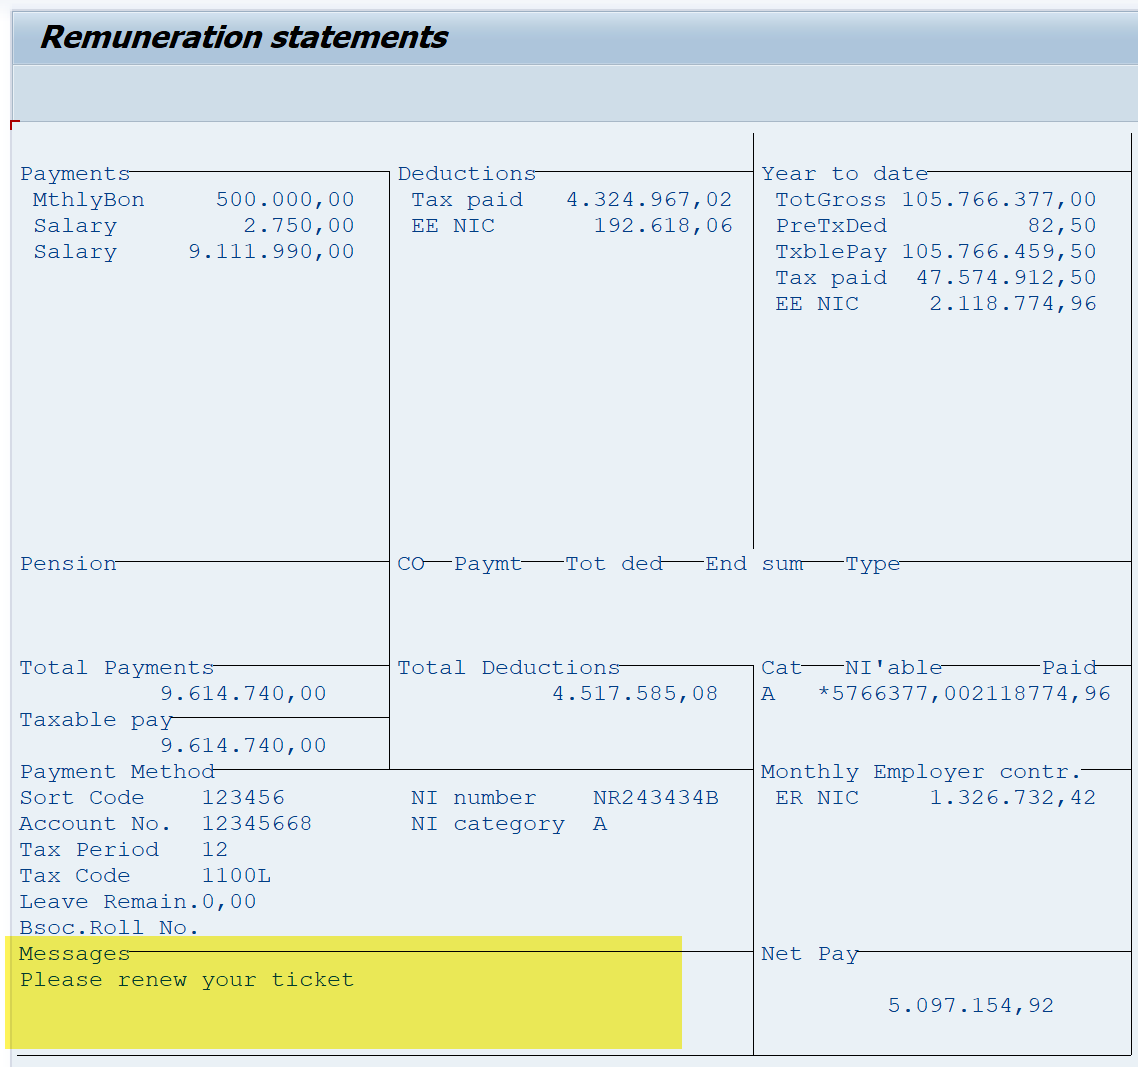
Task: Select Leave Remain. value 0,00
Action: (229, 902)
